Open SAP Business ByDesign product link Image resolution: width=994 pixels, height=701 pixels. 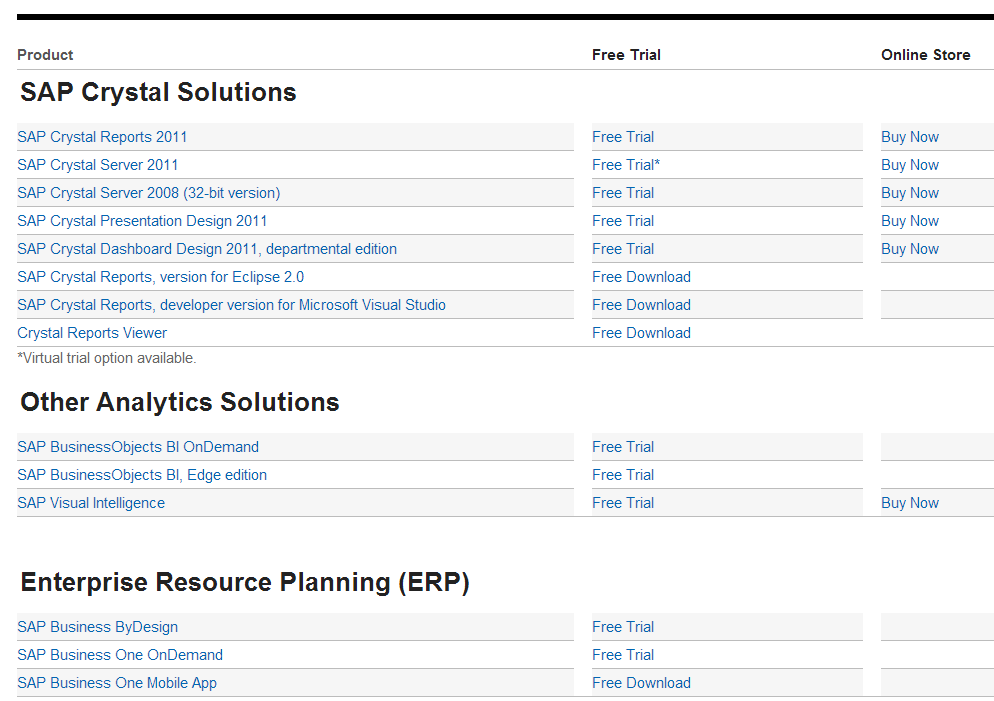pyautogui.click(x=97, y=627)
